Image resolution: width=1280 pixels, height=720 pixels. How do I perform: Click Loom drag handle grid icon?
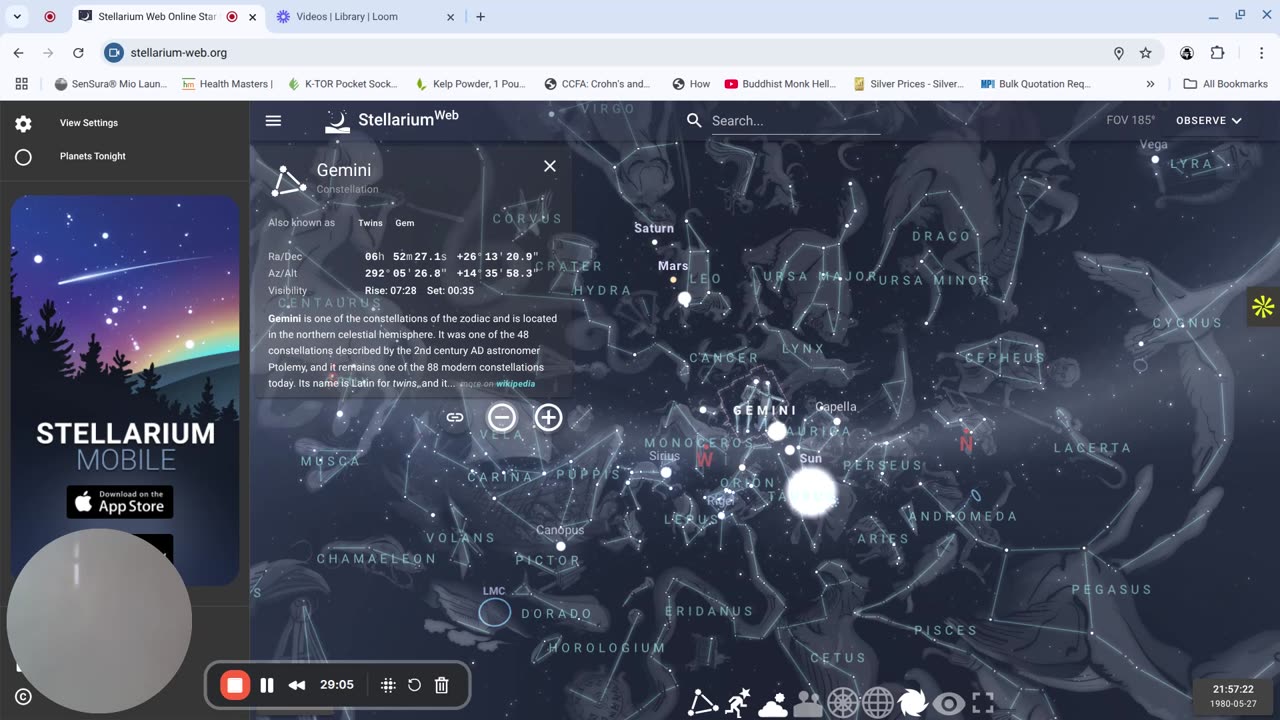(388, 685)
